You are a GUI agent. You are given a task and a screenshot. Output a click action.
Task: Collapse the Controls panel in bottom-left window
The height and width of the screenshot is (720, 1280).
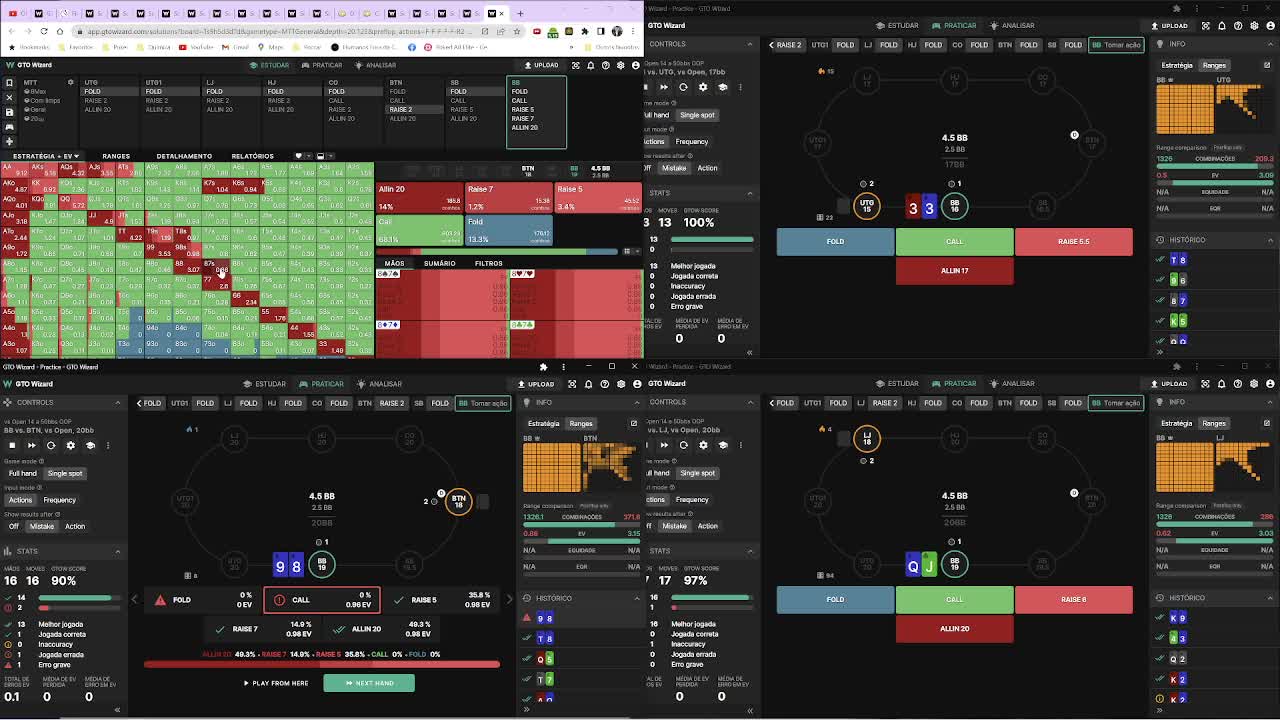click(117, 402)
